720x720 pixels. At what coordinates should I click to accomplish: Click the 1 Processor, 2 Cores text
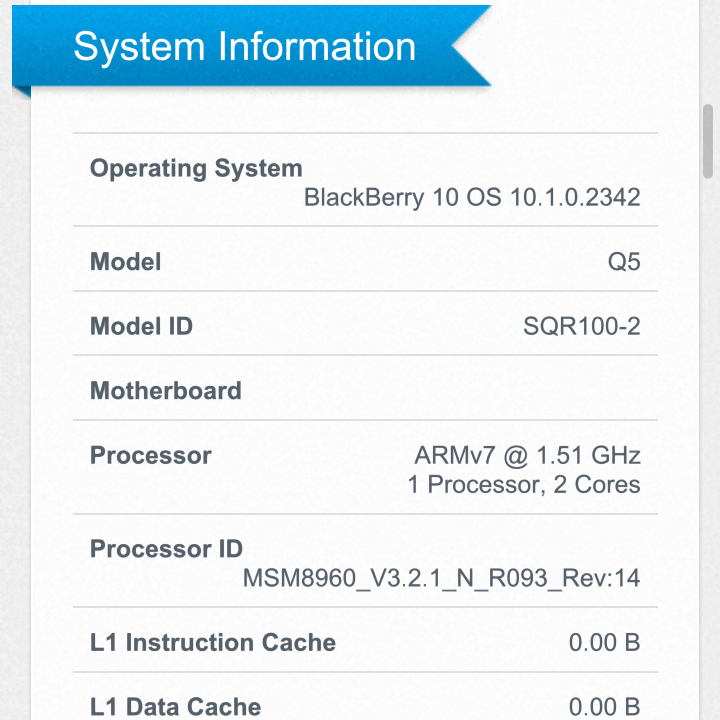coord(524,485)
